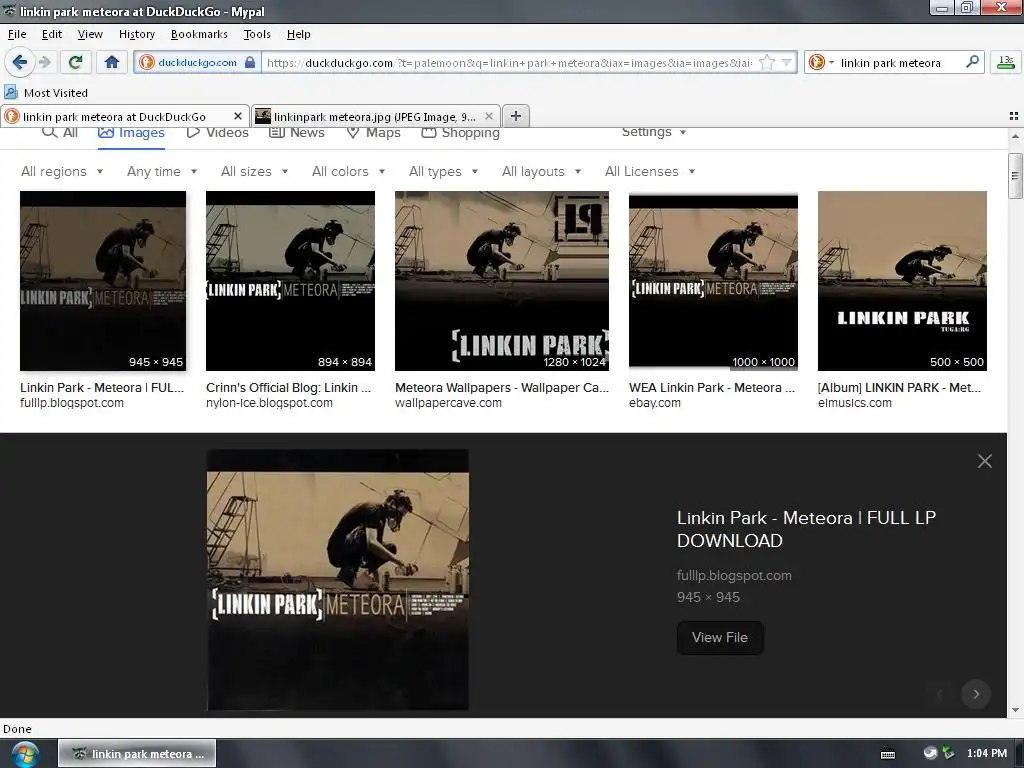Click the large Meteora preview image
This screenshot has width=1024, height=768.
click(338, 579)
